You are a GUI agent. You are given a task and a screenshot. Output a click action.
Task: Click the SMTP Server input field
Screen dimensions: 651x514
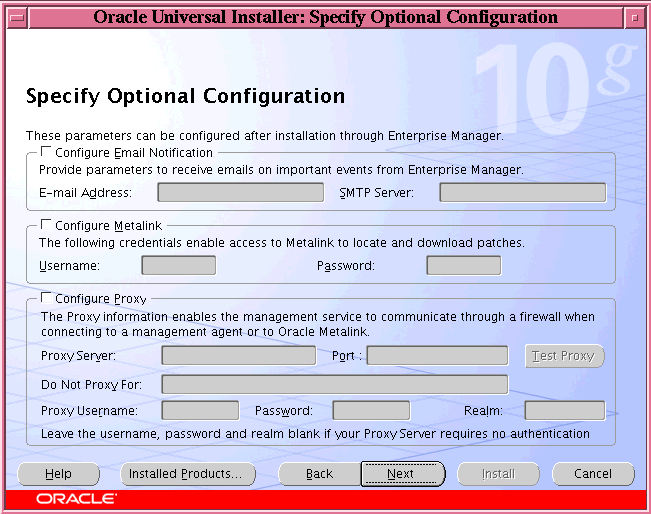(523, 193)
